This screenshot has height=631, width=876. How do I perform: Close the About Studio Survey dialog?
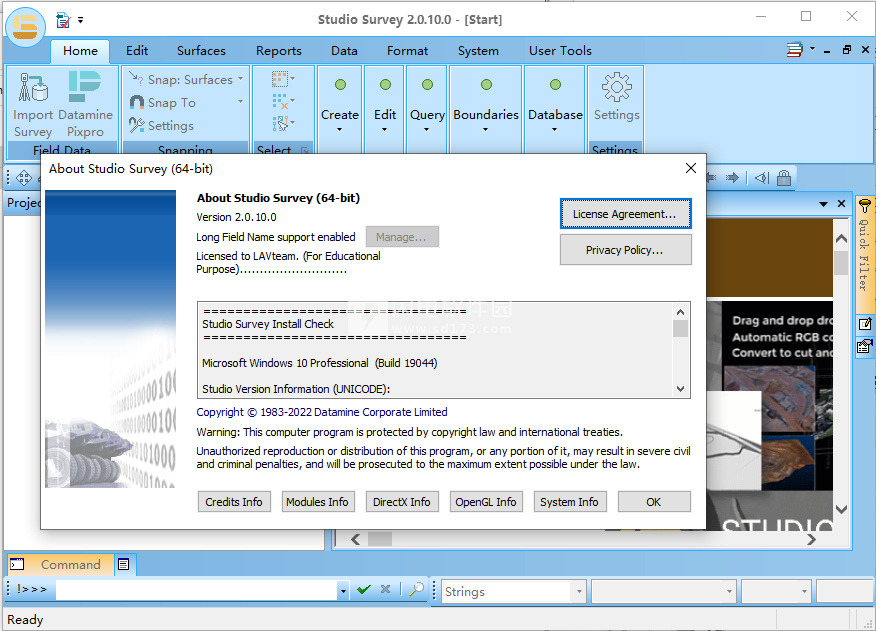[x=691, y=168]
